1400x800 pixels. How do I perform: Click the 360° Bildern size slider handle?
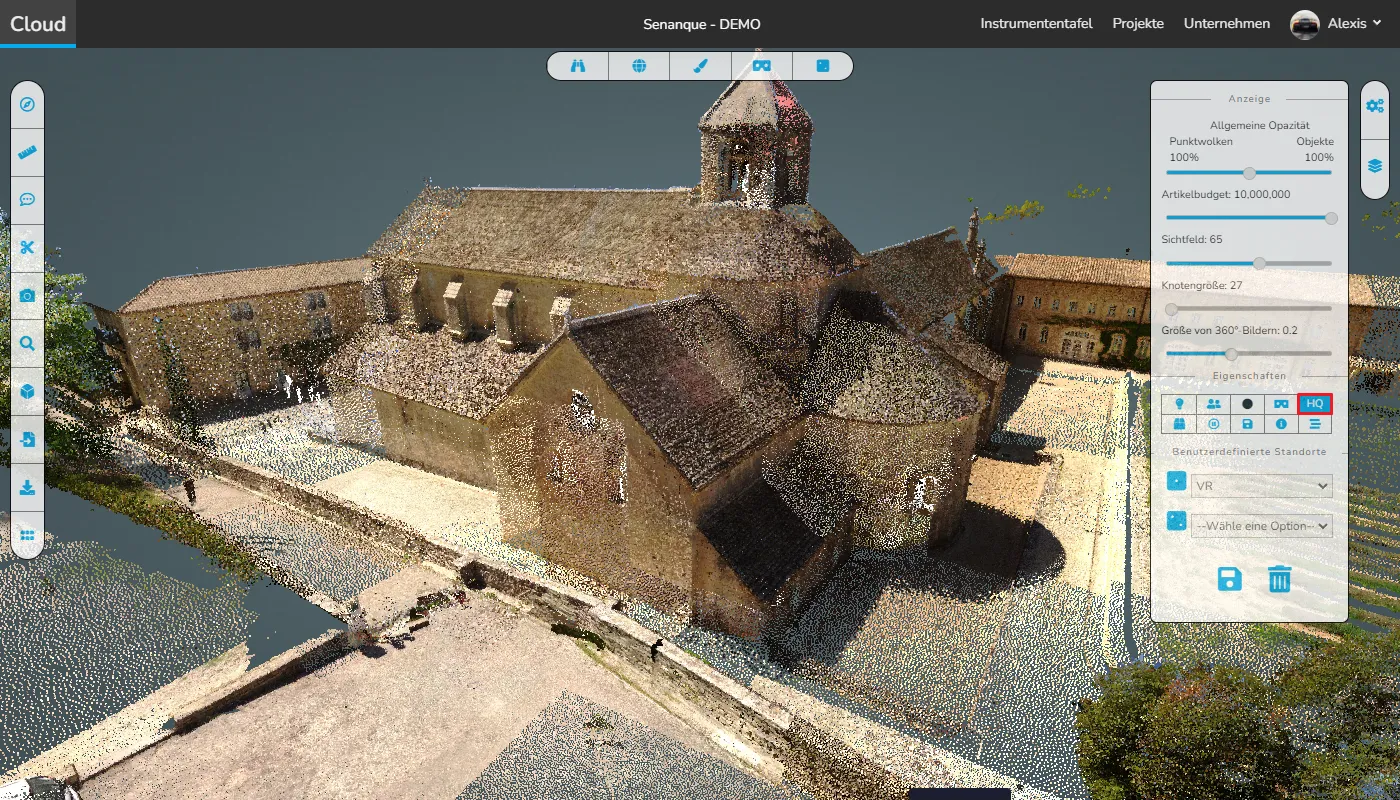[x=1231, y=354]
